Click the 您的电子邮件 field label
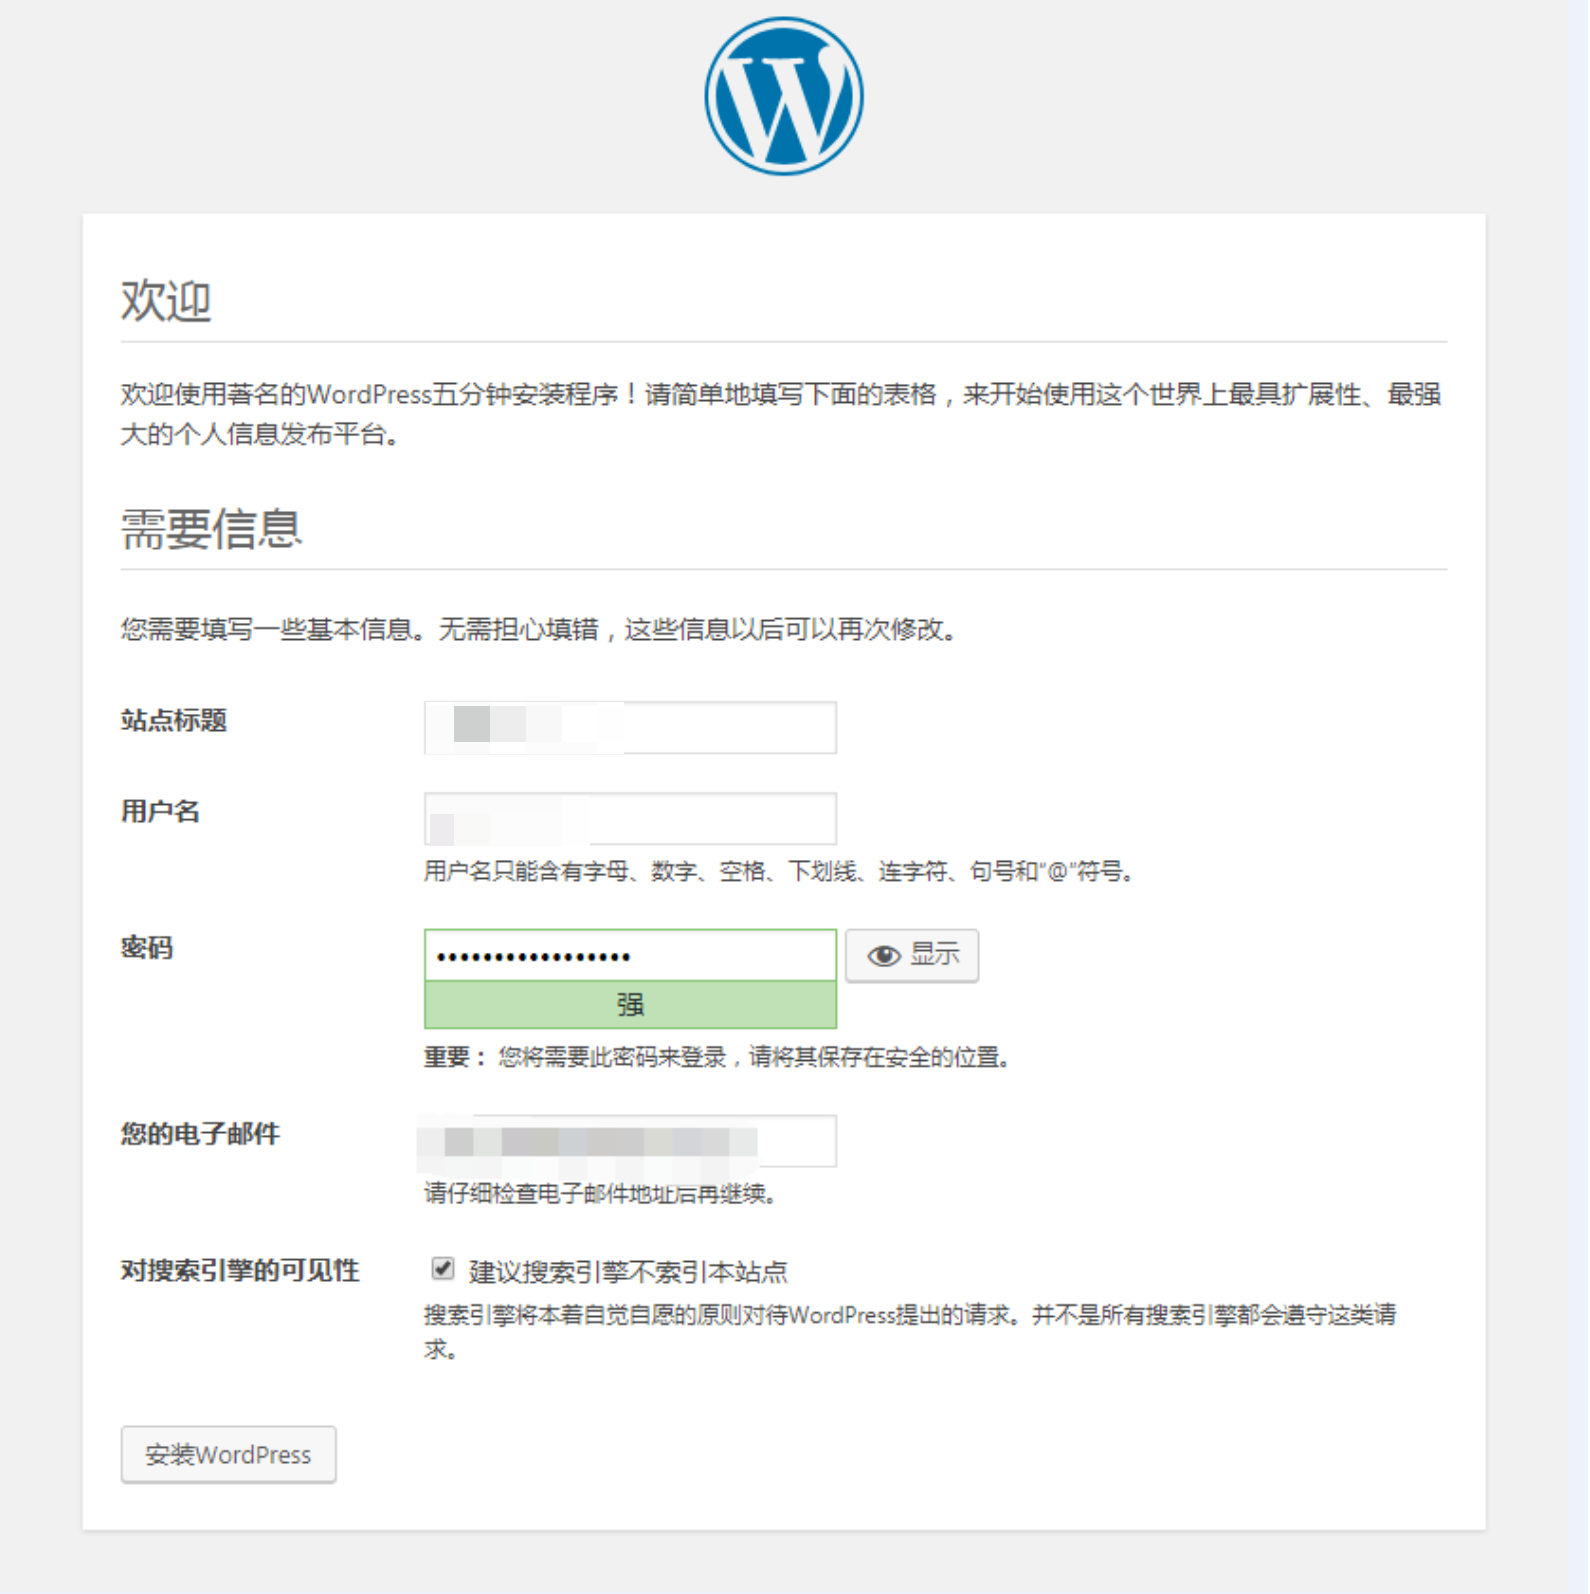This screenshot has height=1594, width=1590. coord(200,1133)
